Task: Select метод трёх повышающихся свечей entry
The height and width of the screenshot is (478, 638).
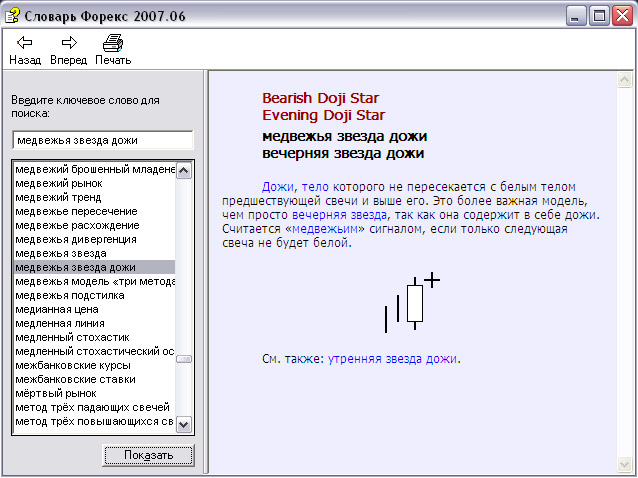Action: tap(95, 421)
